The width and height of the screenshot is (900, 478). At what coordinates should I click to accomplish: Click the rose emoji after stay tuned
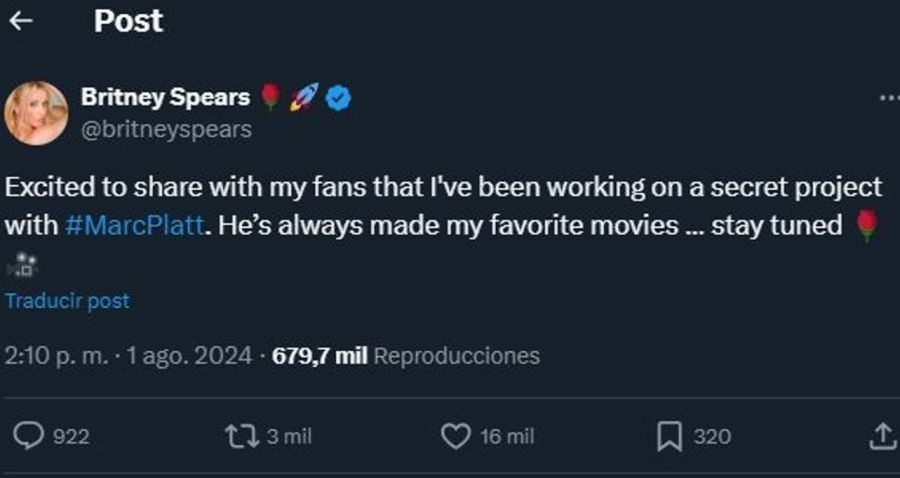point(867,226)
